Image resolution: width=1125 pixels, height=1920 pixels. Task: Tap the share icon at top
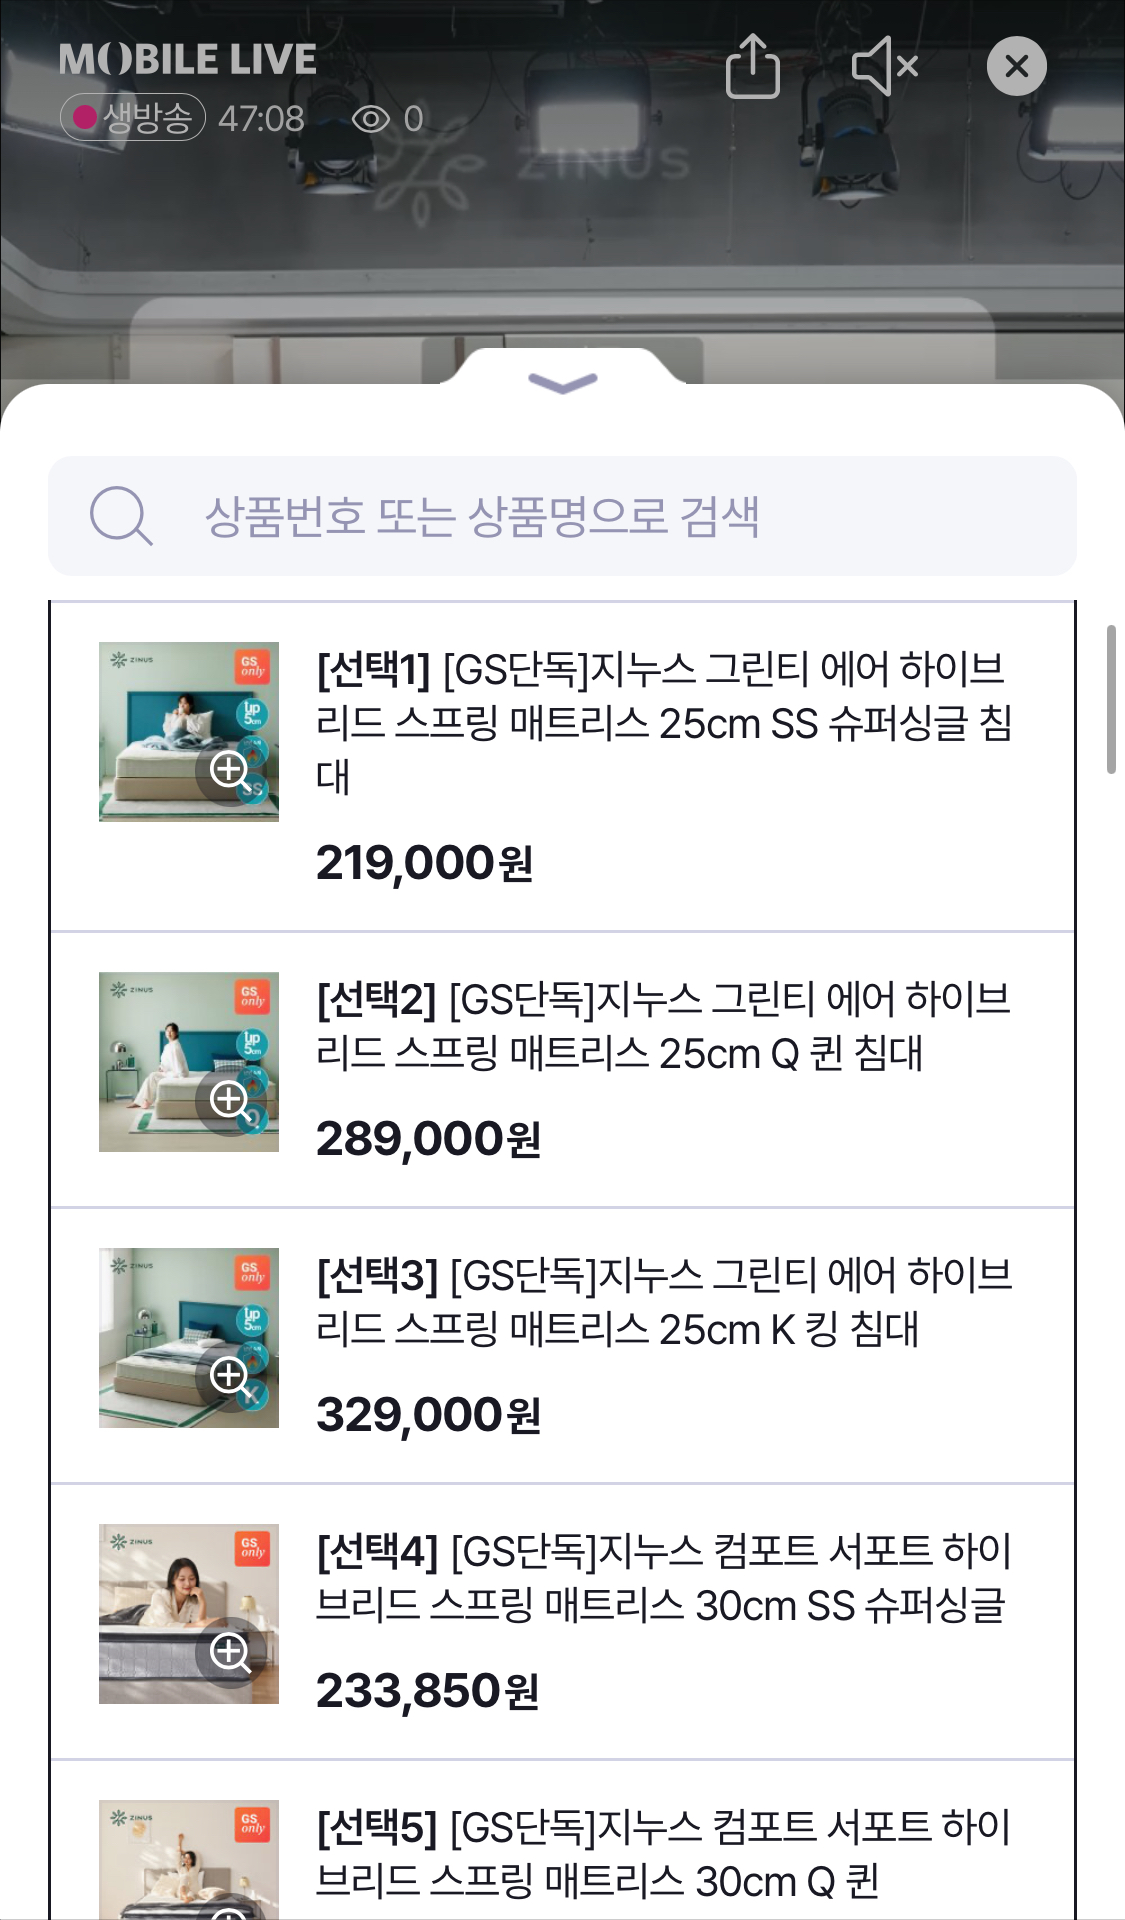point(753,66)
